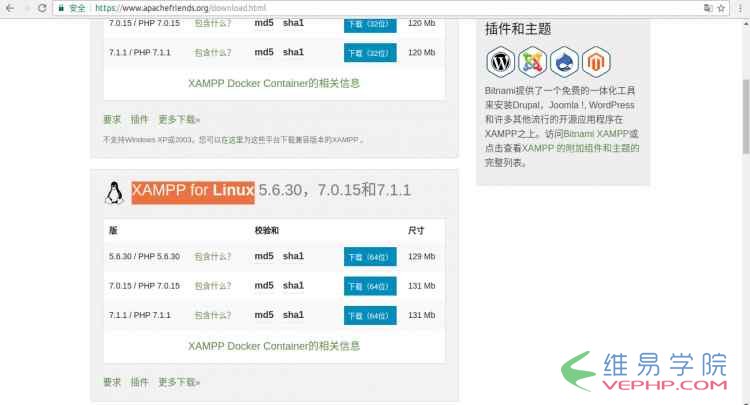Open 更多下载 link in Windows section
The width and height of the screenshot is (750, 405).
tap(179, 119)
